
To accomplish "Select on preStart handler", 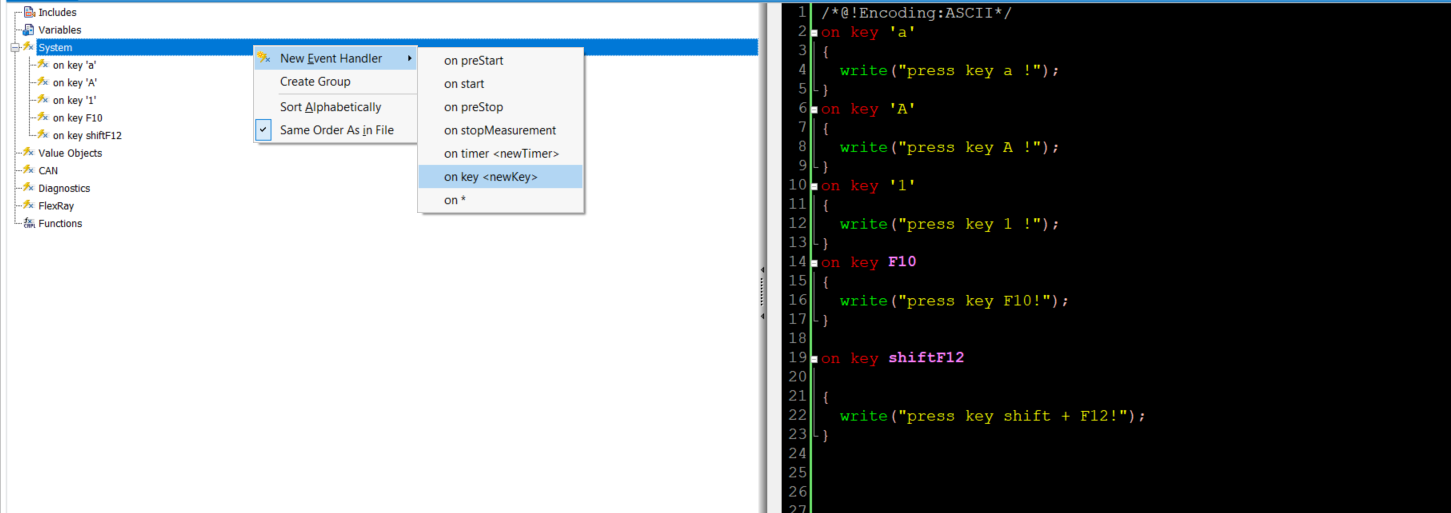I will point(501,60).
